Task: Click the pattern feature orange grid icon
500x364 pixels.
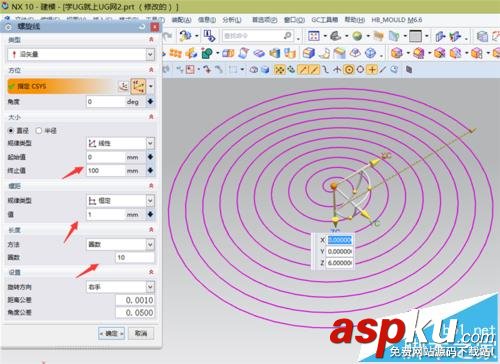Action: coord(175,53)
